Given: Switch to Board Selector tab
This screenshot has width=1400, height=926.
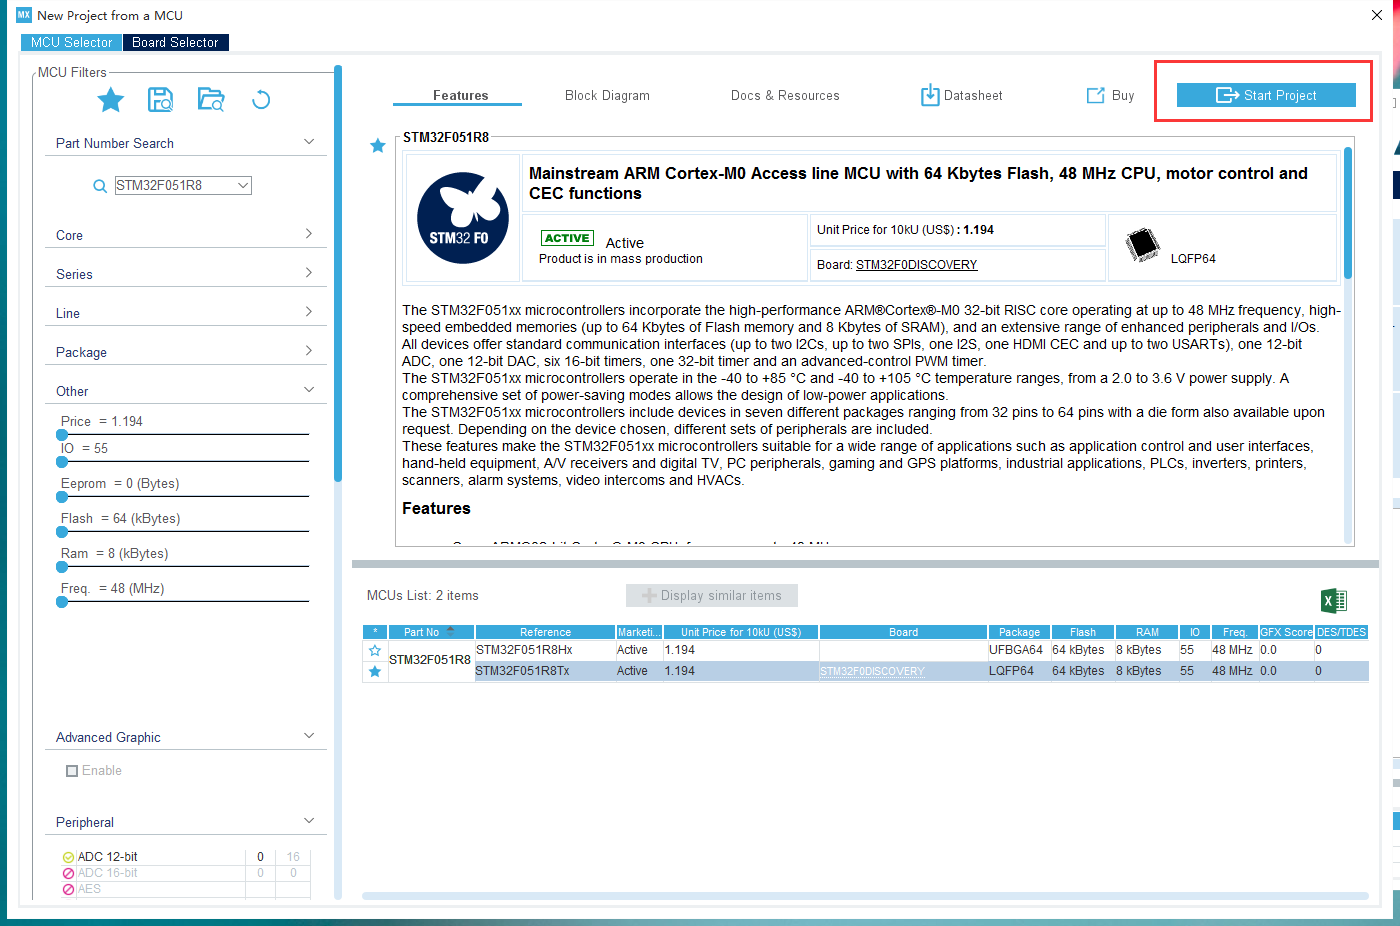Looking at the screenshot, I should click(175, 42).
